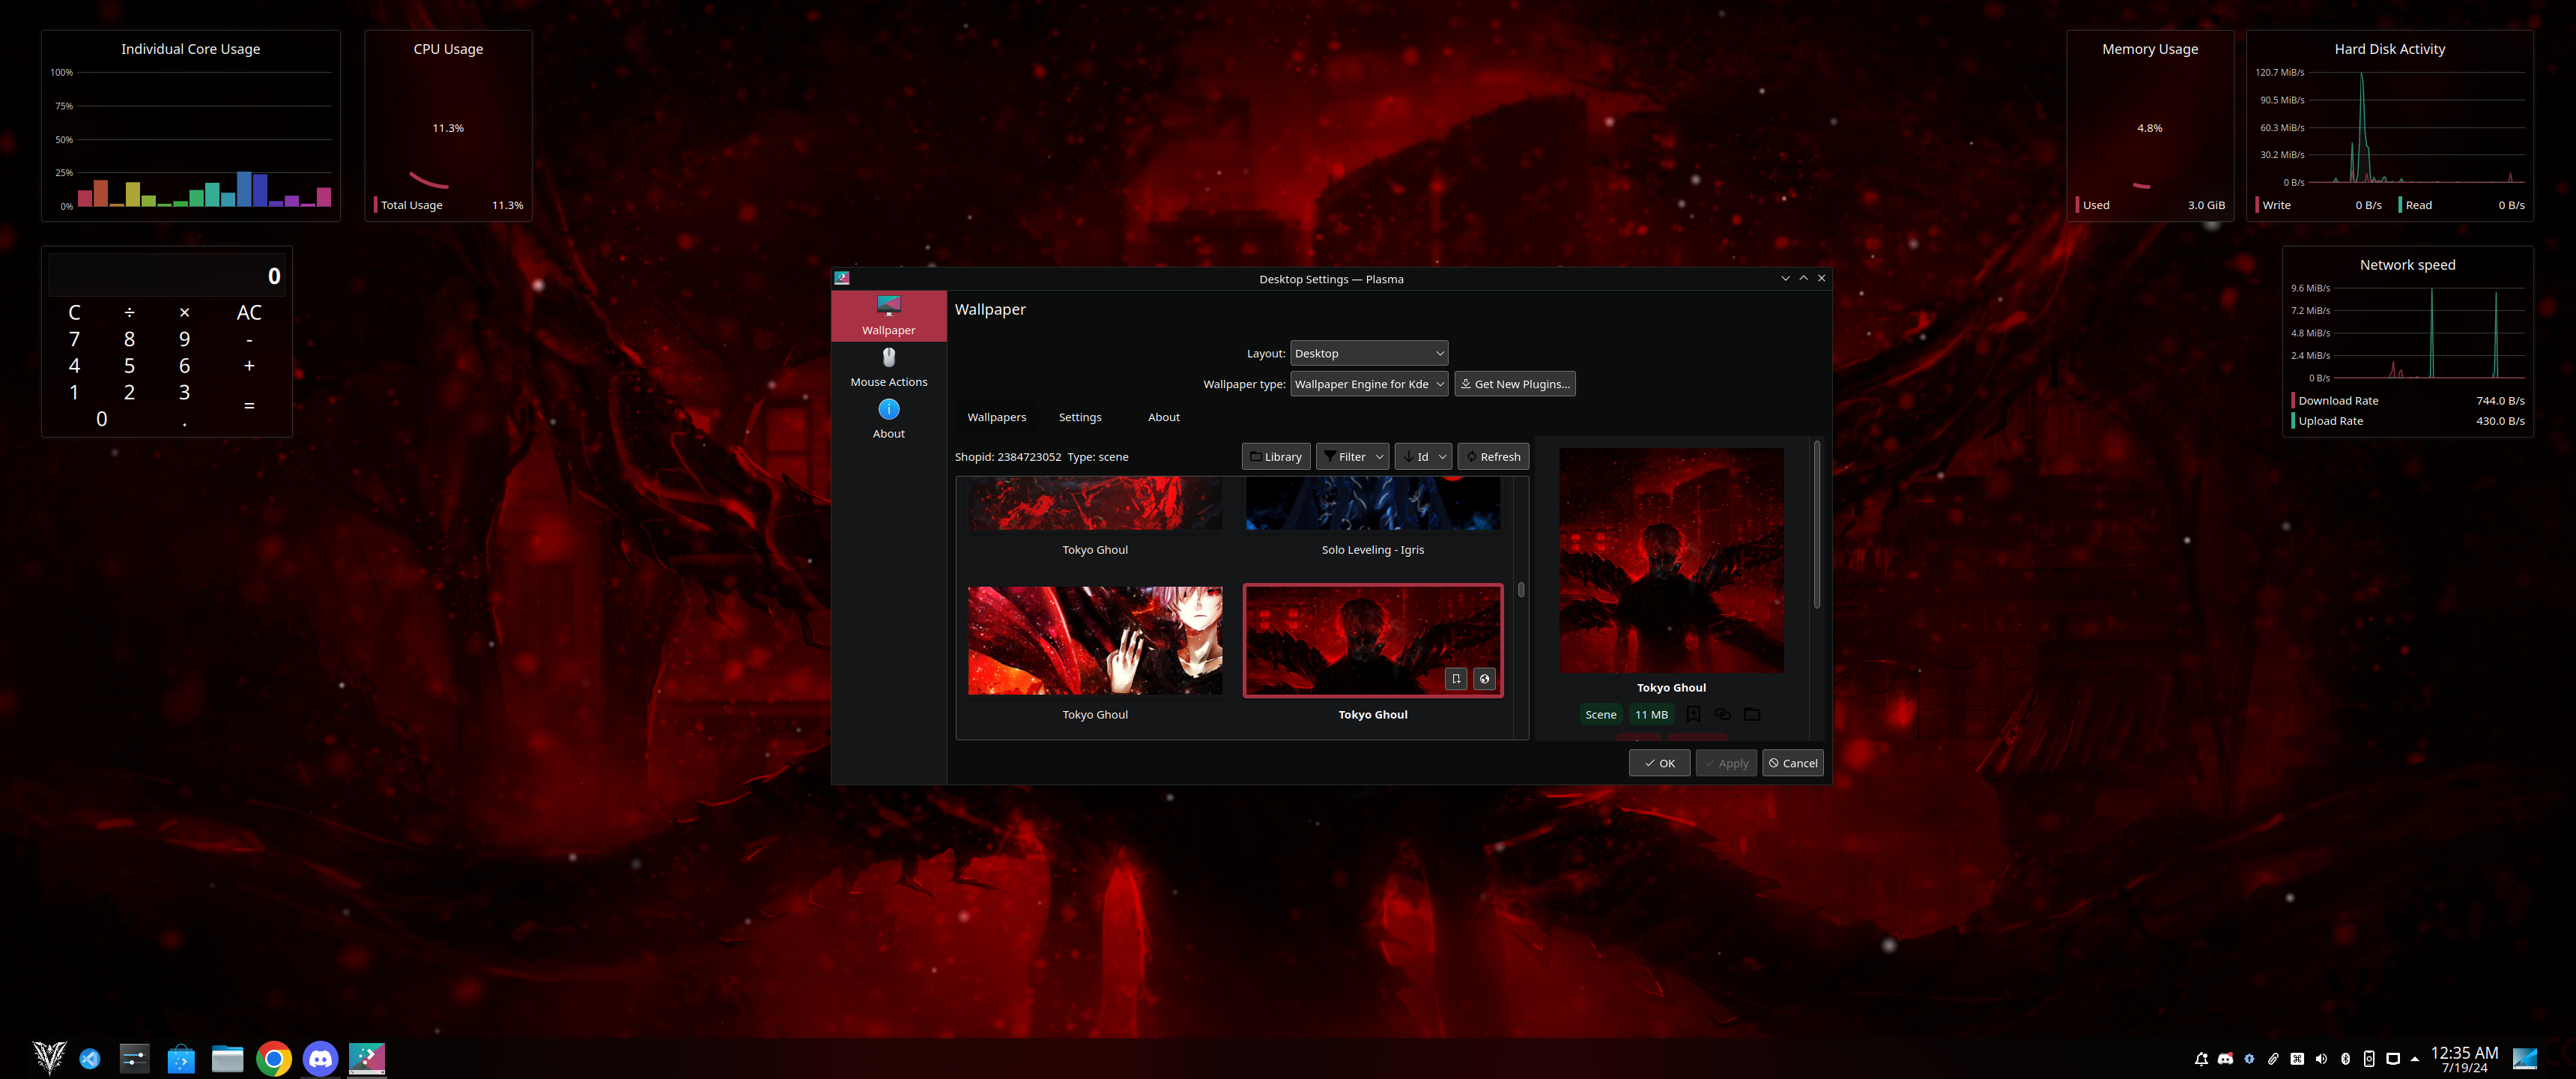The image size is (2576, 1079).
Task: Click the wallpaper list vertical scrollbar handle
Action: [1520, 590]
